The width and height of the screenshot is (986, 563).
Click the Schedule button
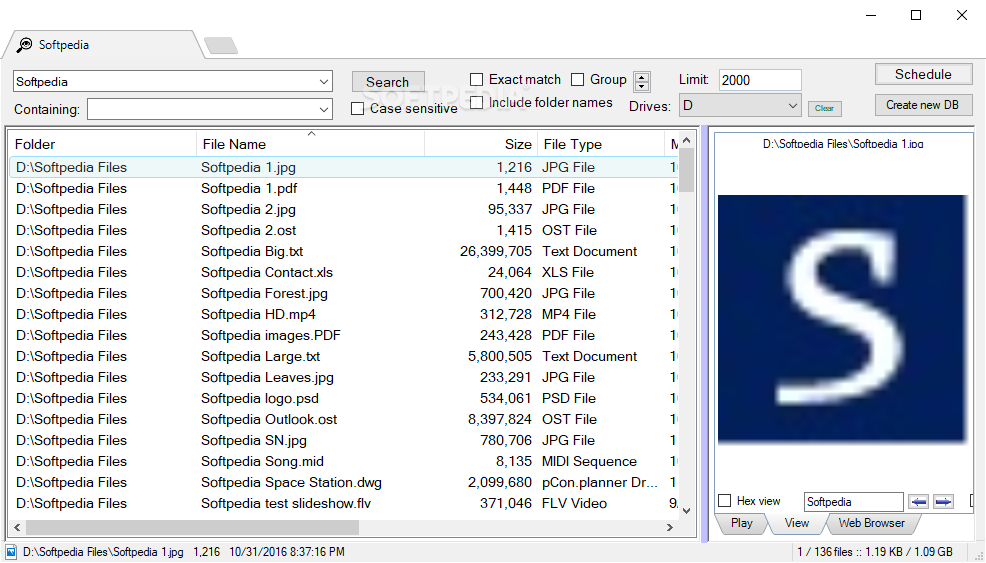pos(923,74)
